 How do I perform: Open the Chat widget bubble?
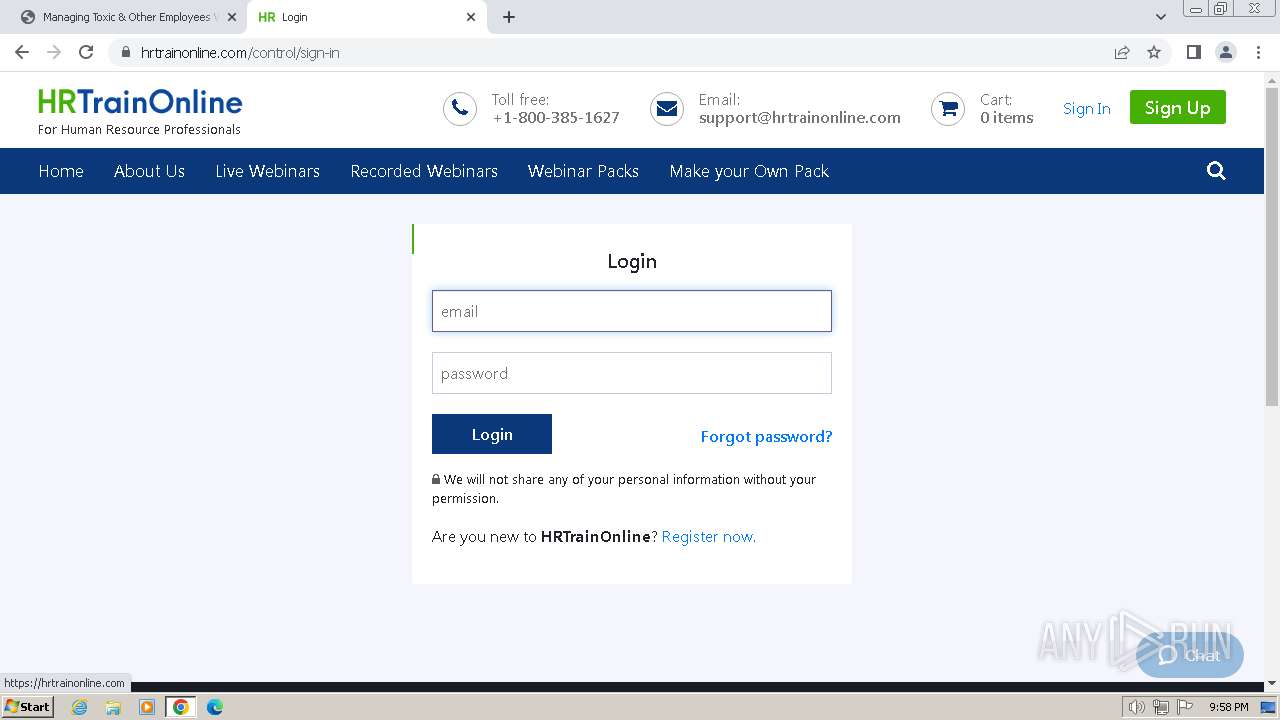[x=1190, y=656]
